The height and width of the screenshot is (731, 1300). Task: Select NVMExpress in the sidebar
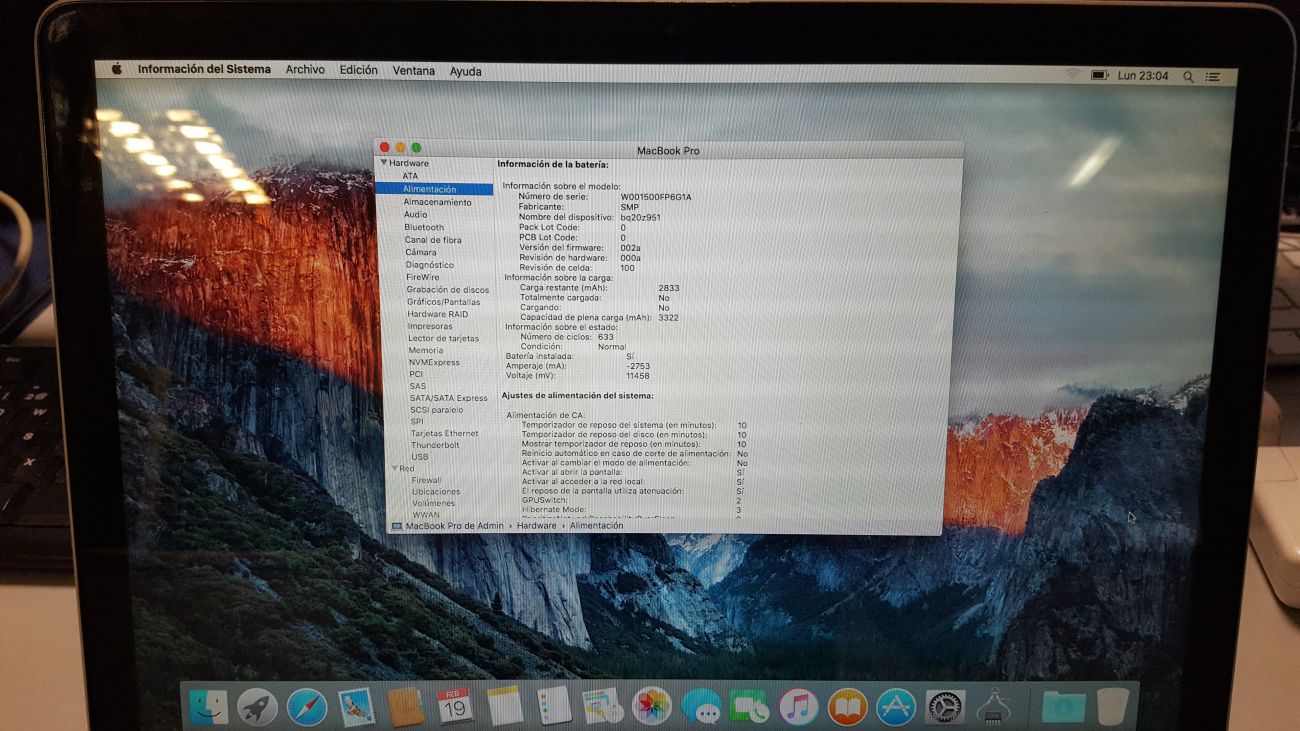(434, 362)
